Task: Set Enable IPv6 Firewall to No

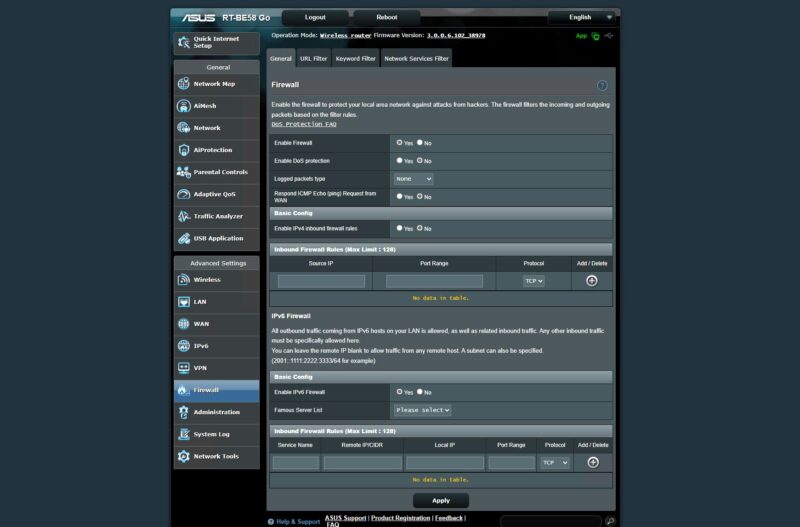Action: click(x=420, y=392)
